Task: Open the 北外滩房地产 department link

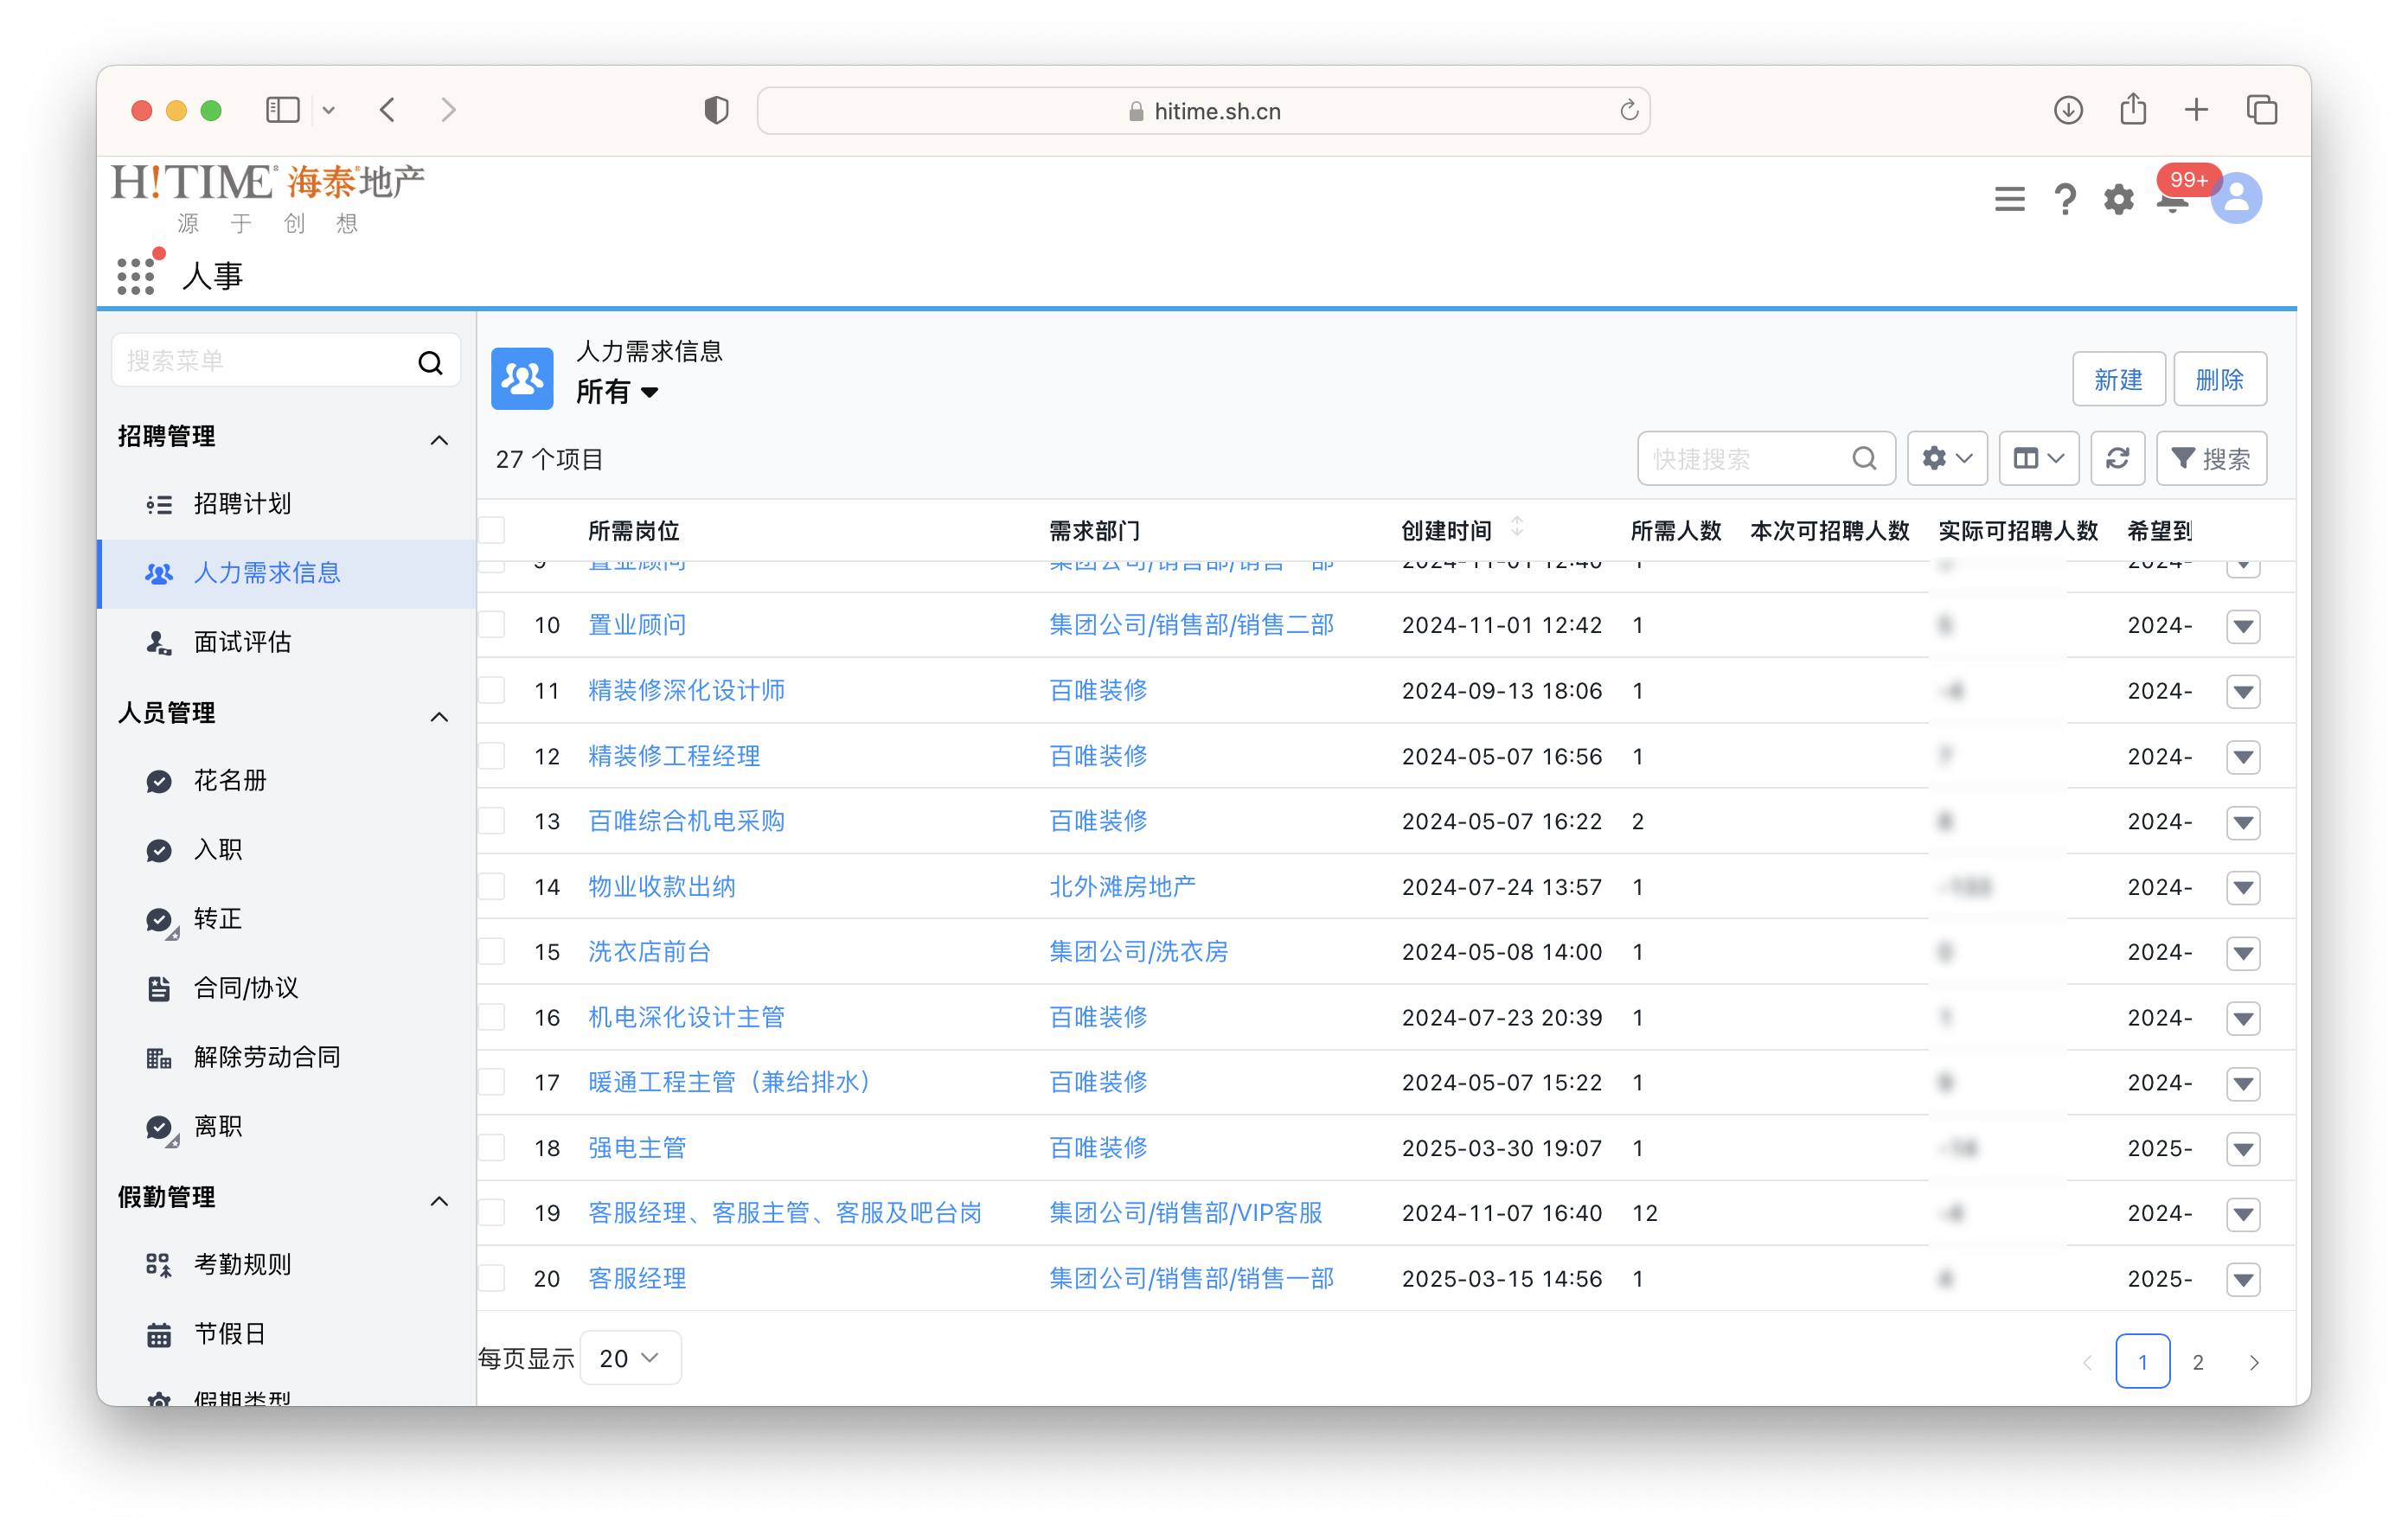Action: coord(1122,886)
